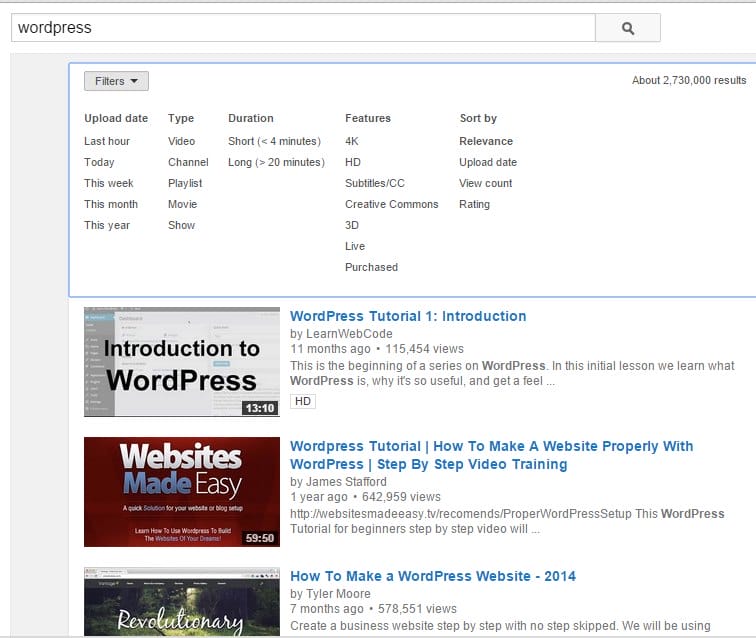The image size is (756, 638).
Task: Sort results by Relevance
Action: point(486,141)
